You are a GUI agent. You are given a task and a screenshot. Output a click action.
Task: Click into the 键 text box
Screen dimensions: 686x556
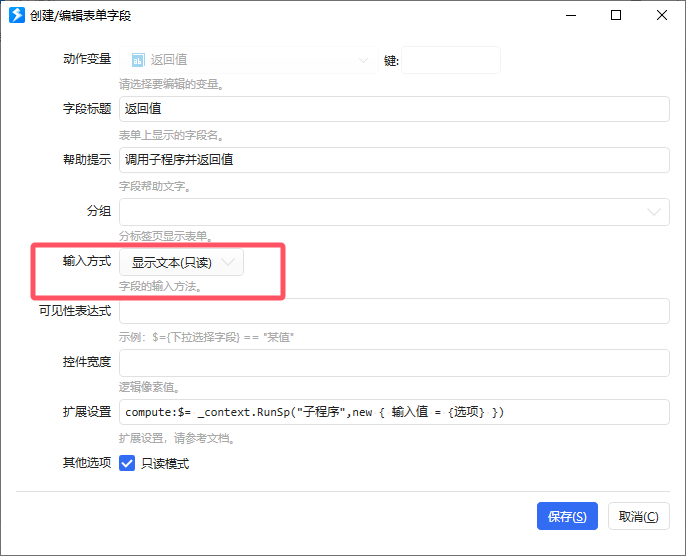(x=451, y=60)
